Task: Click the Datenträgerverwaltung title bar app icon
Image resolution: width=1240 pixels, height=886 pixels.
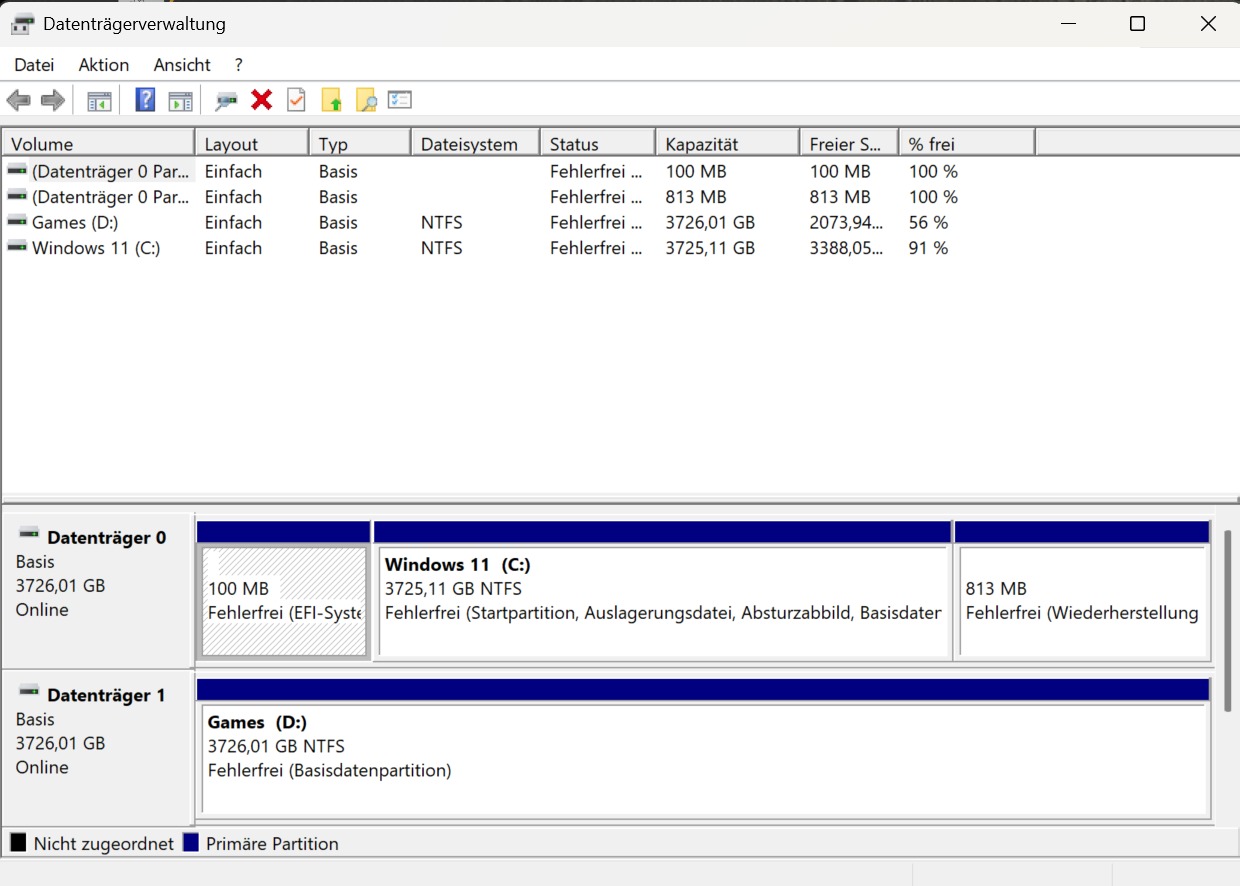Action: coord(22,23)
